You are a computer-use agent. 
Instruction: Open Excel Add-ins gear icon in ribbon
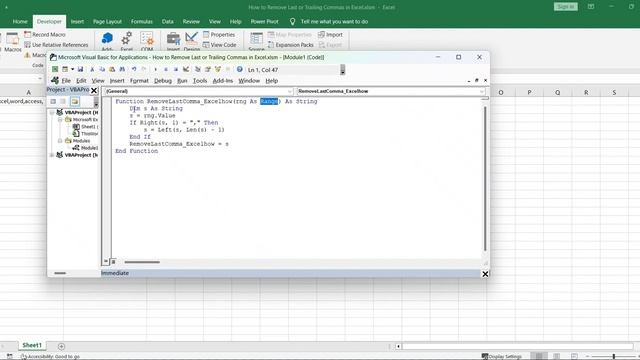(x=127, y=42)
